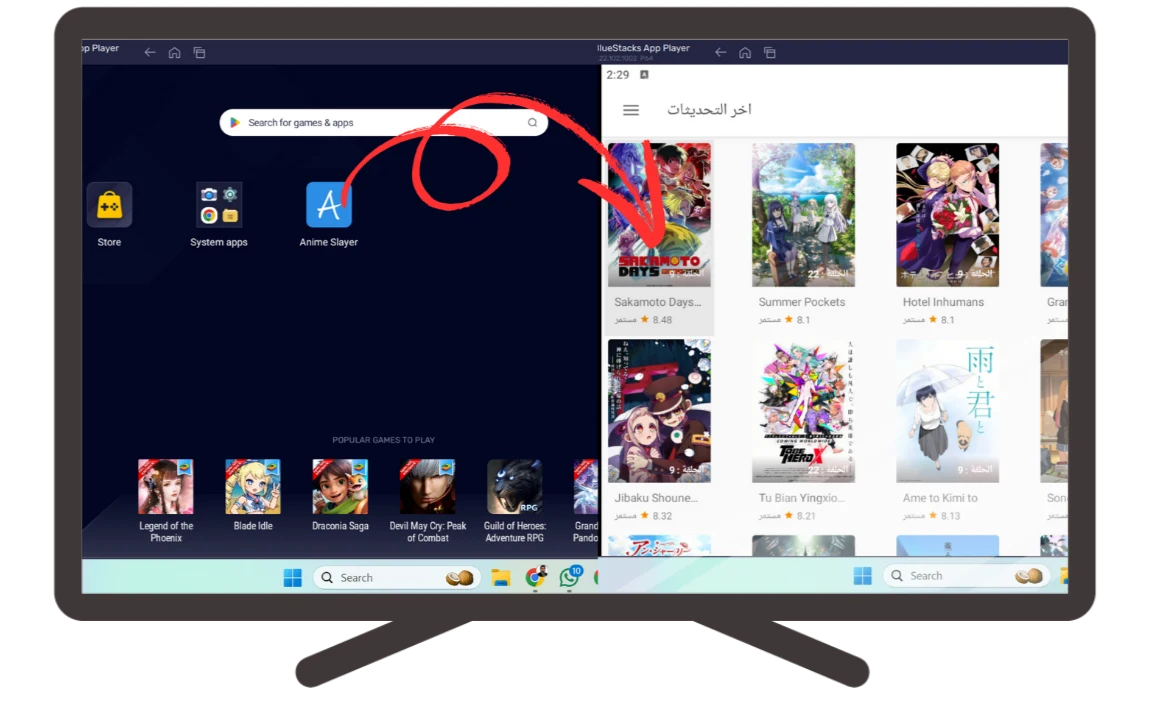Open the Windows Start menu on left taskbar
This screenshot has width=1150, height=720.
click(x=293, y=578)
